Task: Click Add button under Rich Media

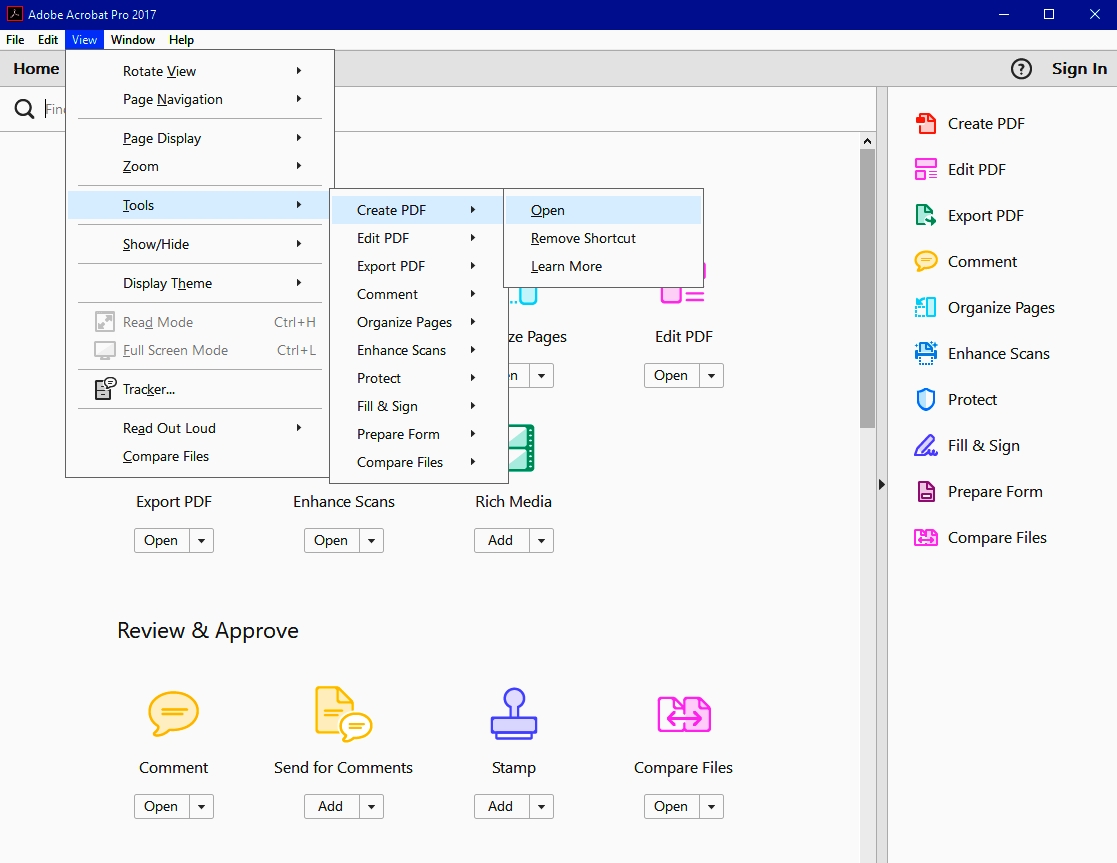Action: [502, 540]
